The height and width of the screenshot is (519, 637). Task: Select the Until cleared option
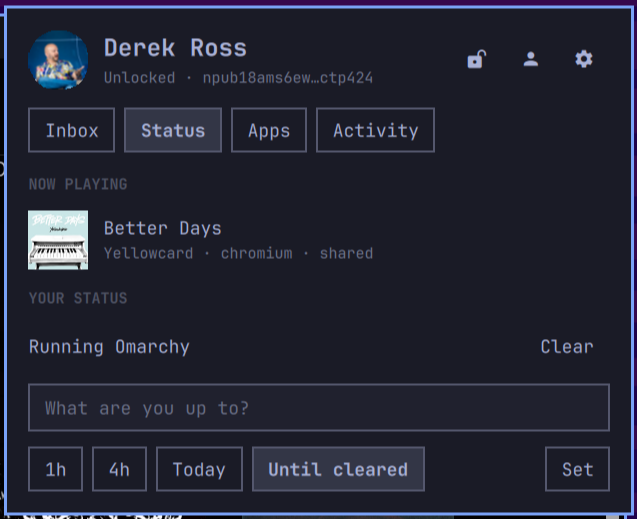click(x=338, y=469)
